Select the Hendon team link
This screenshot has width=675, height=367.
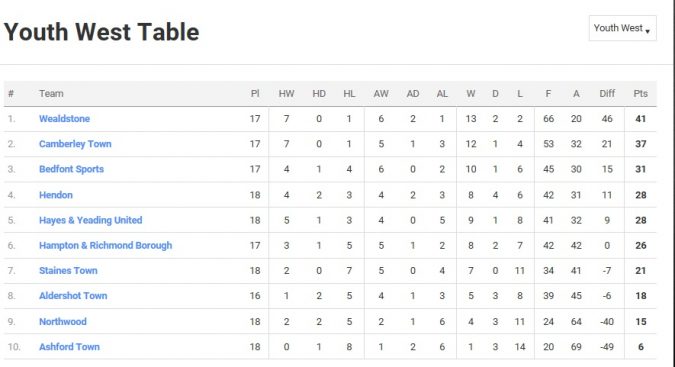[x=56, y=195]
